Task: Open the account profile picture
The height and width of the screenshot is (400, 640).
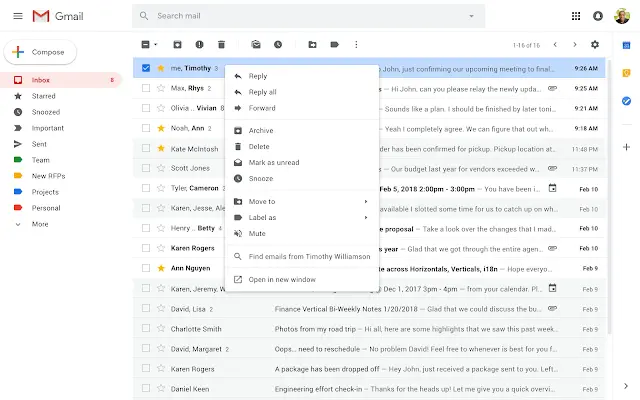Action: coord(622,16)
